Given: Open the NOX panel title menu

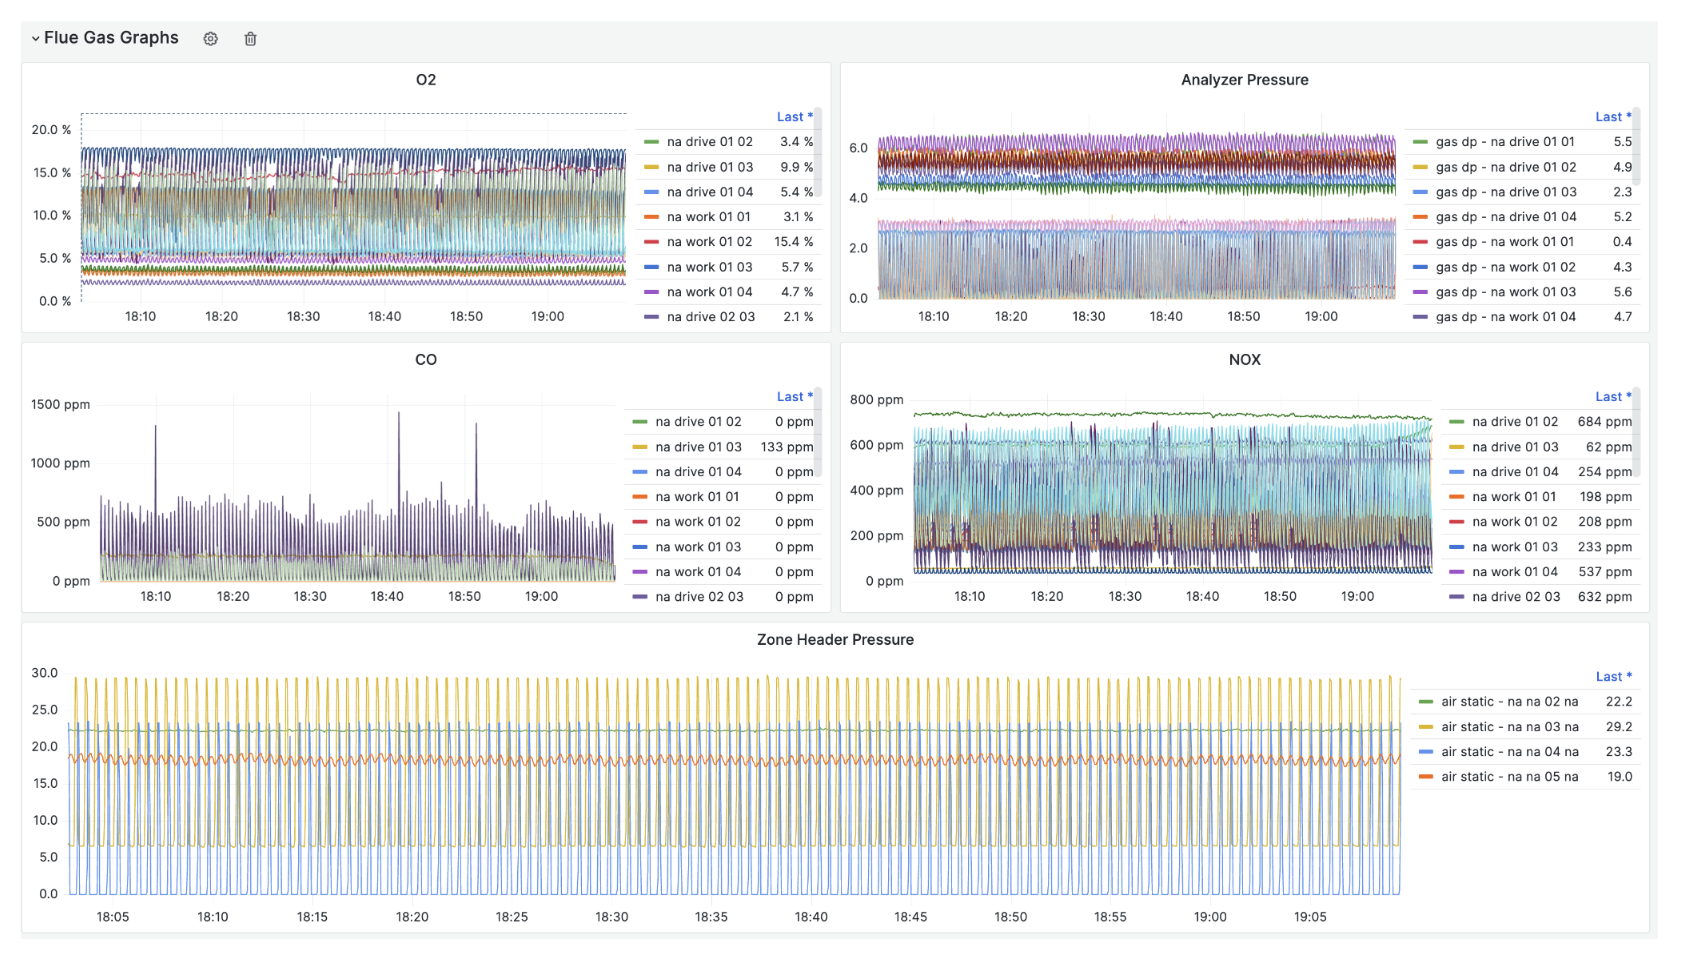Looking at the screenshot, I should 1244,360.
